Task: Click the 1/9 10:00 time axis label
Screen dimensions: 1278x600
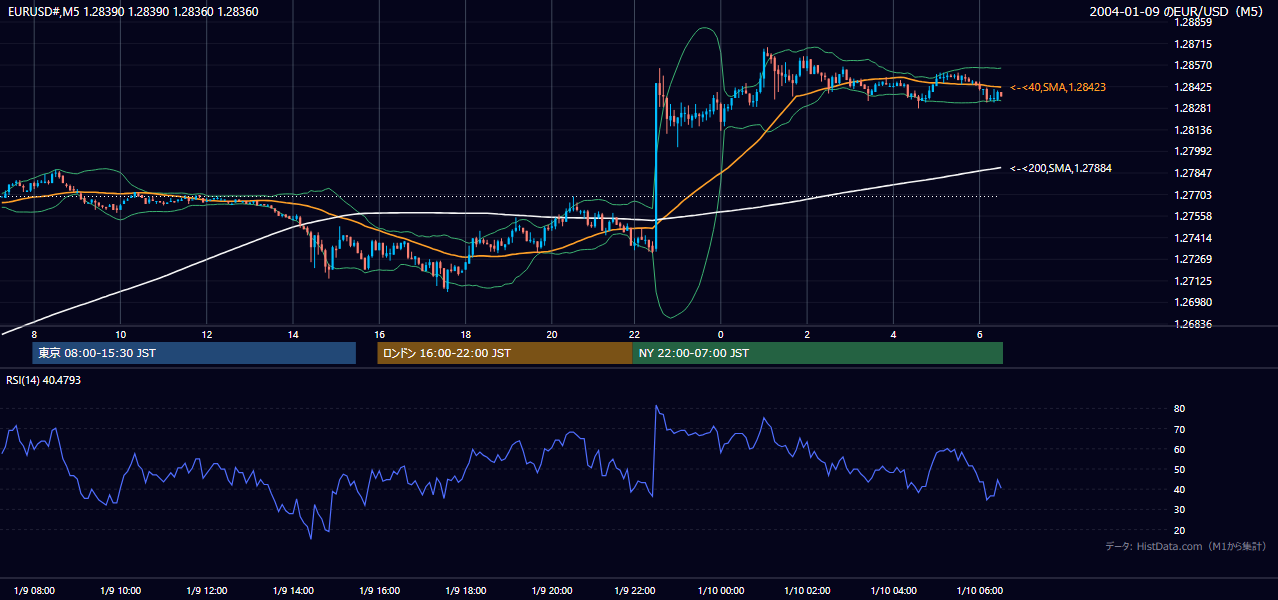Action: [x=120, y=590]
